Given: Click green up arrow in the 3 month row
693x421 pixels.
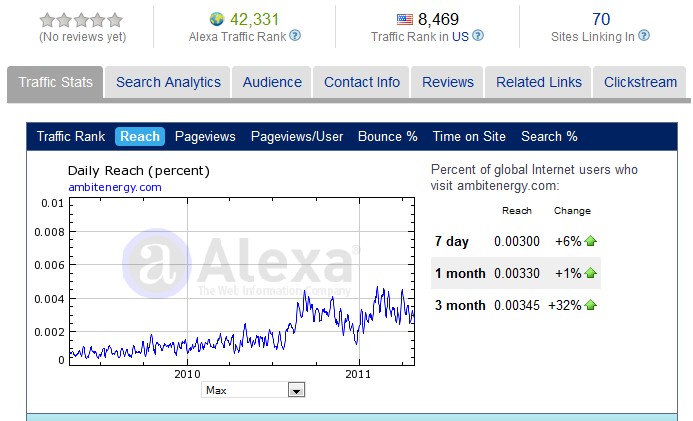Looking at the screenshot, I should 590,305.
